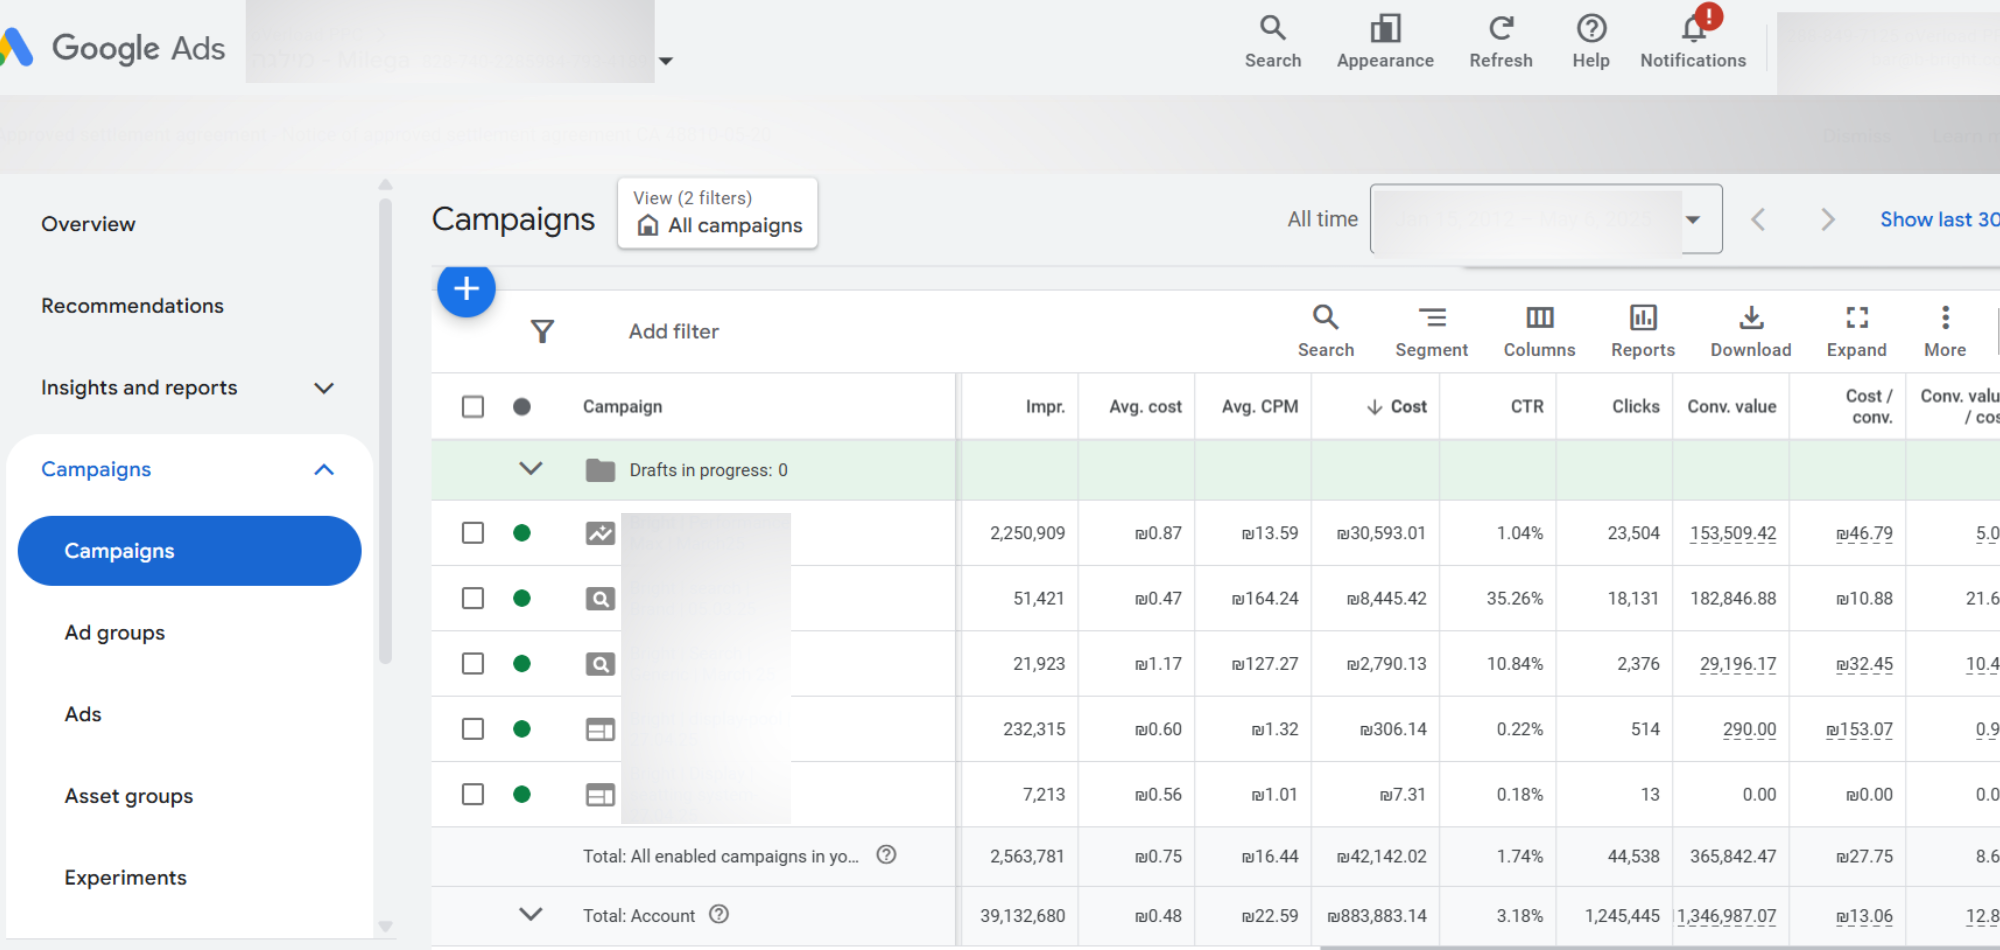2000x950 pixels.
Task: Click help icon next to Total: Account
Action: pyautogui.click(x=719, y=914)
